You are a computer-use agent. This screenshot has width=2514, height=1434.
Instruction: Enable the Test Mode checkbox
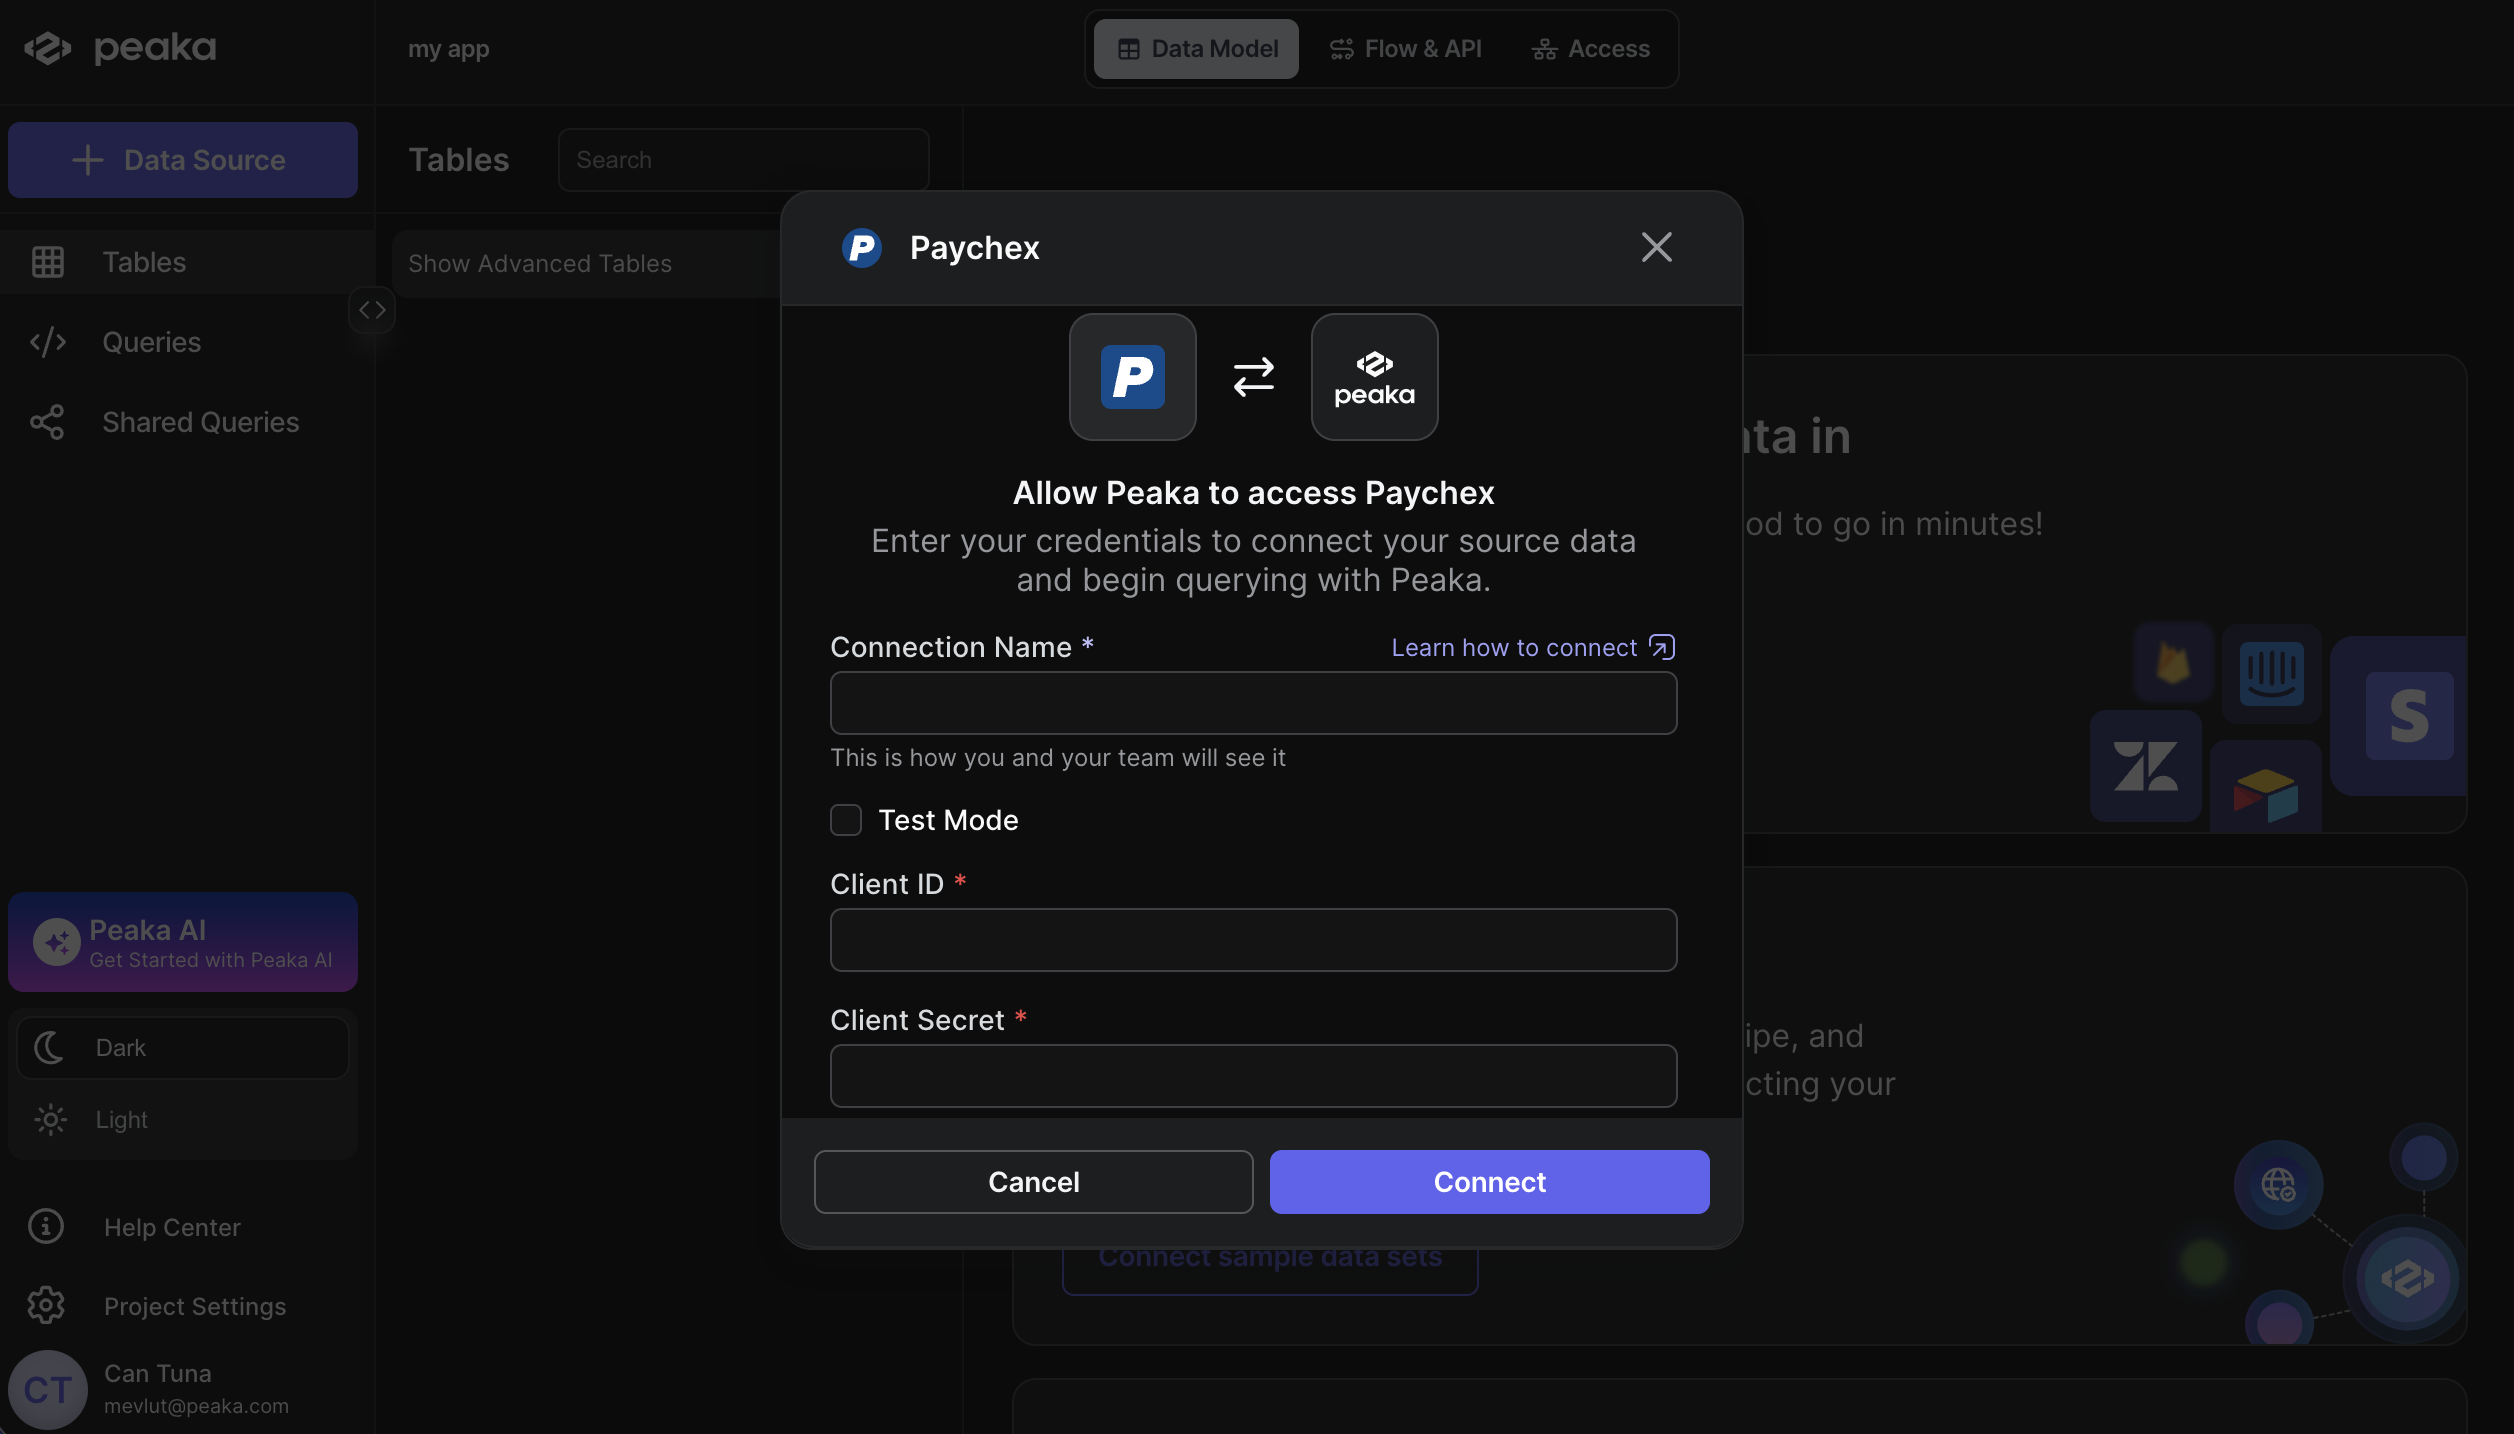pyautogui.click(x=846, y=820)
